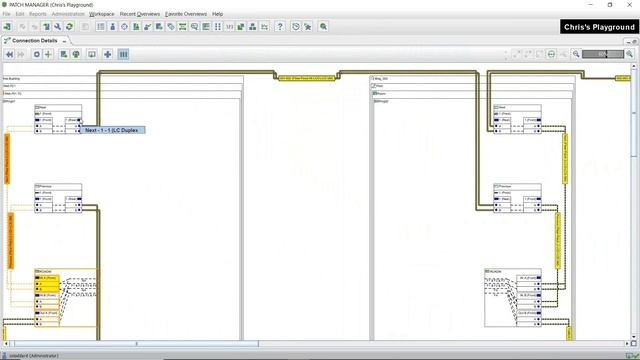Click the fit-to-width zoom icon

[551, 54]
